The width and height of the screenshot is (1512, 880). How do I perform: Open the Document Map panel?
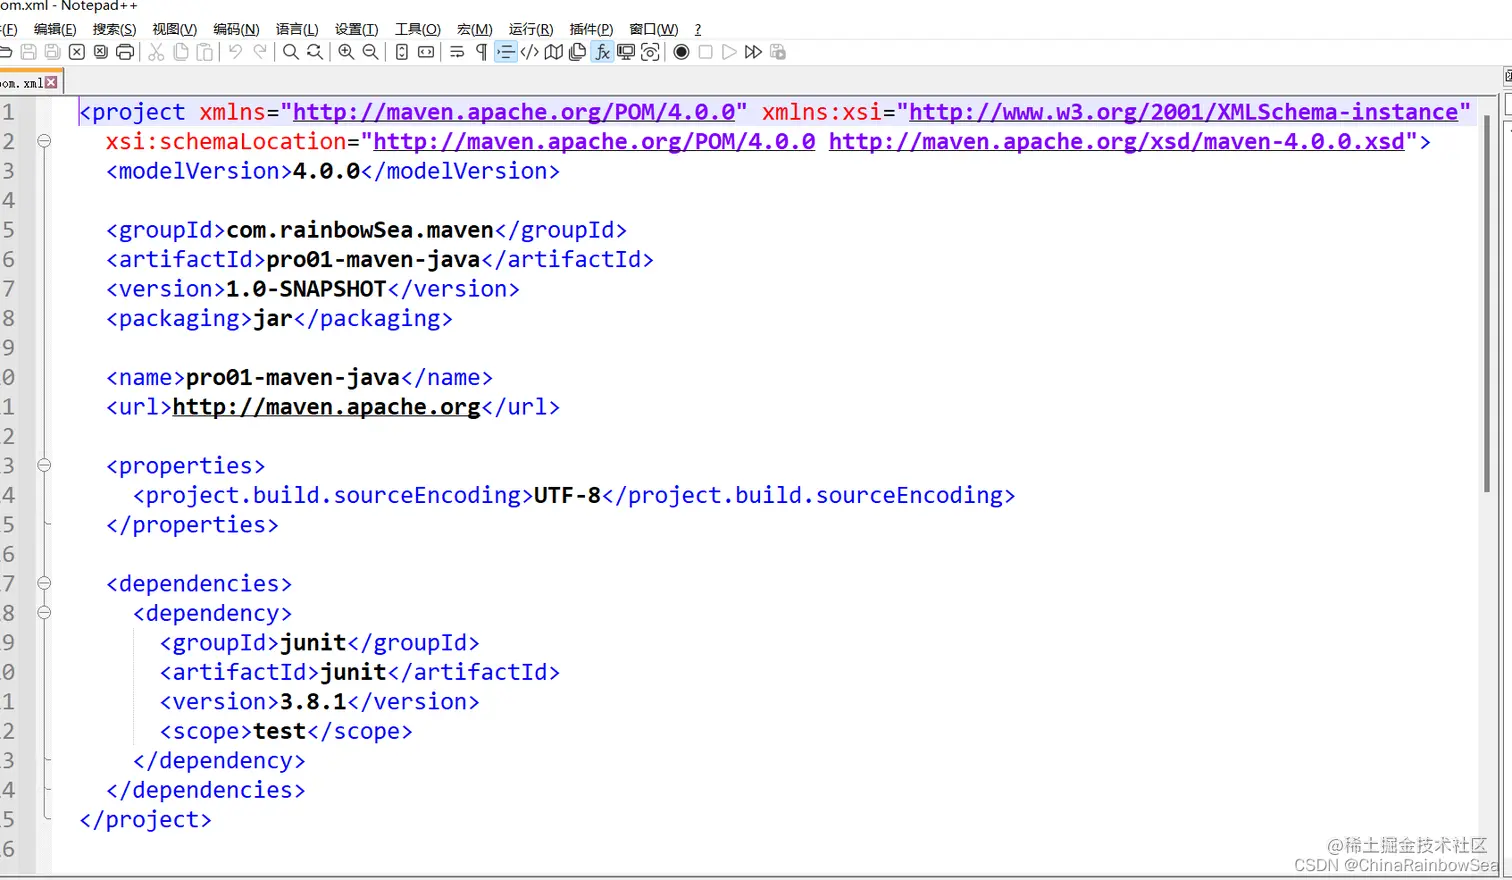554,52
